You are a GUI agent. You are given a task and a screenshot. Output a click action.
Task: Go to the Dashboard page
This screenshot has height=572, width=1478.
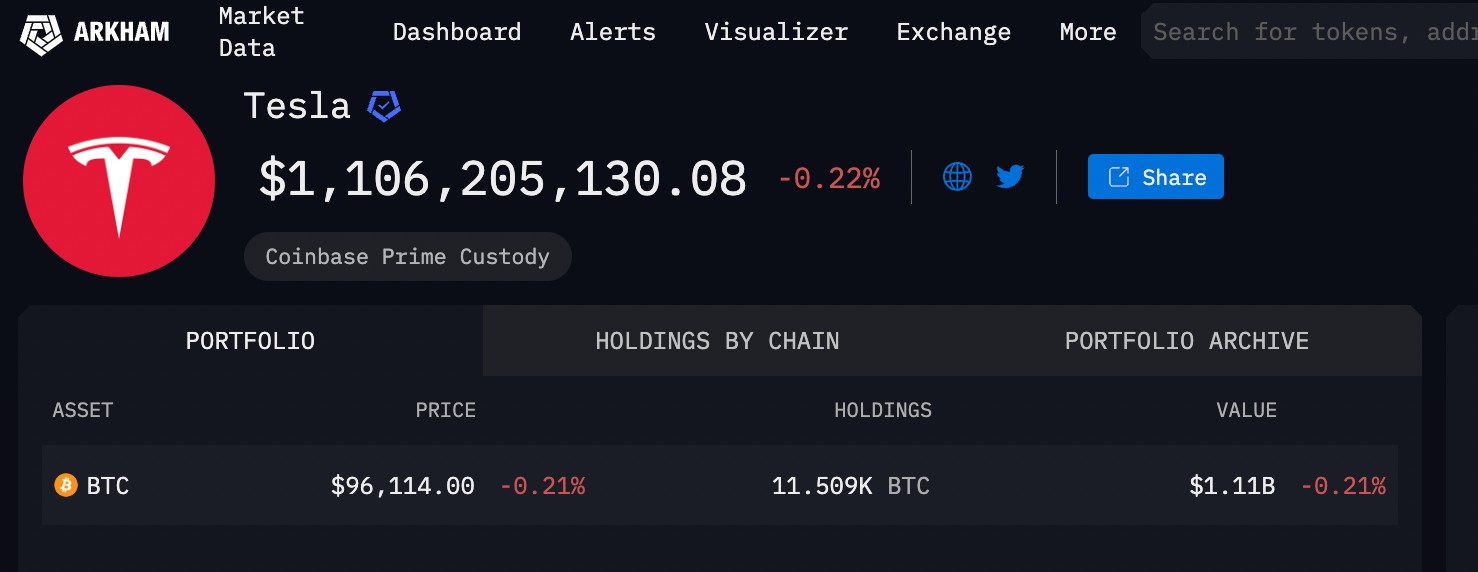(x=457, y=32)
